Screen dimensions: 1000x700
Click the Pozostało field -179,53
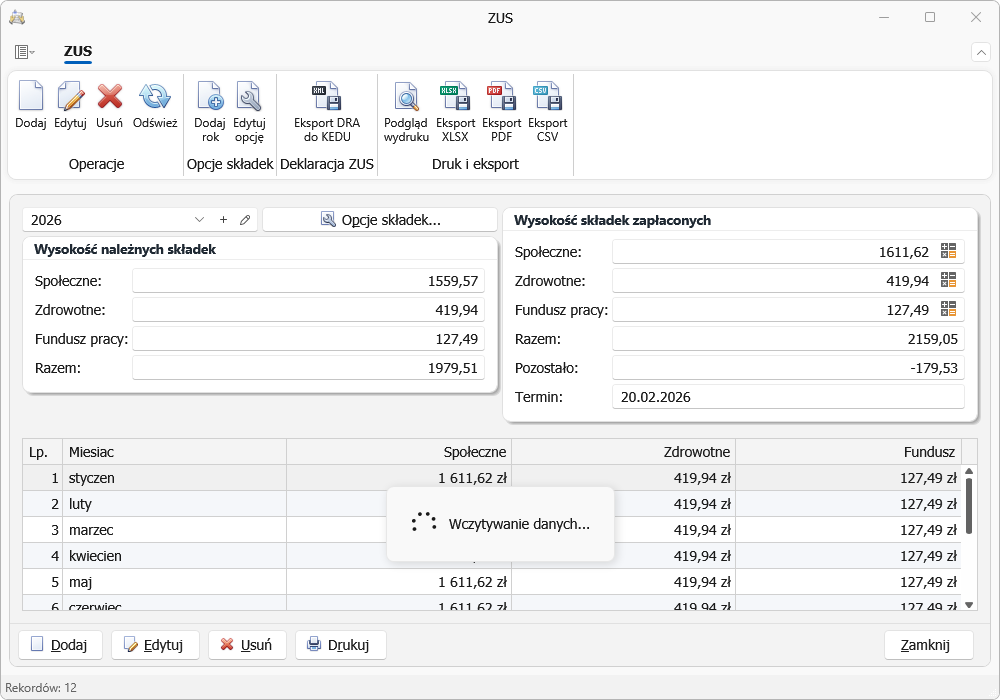(x=788, y=368)
